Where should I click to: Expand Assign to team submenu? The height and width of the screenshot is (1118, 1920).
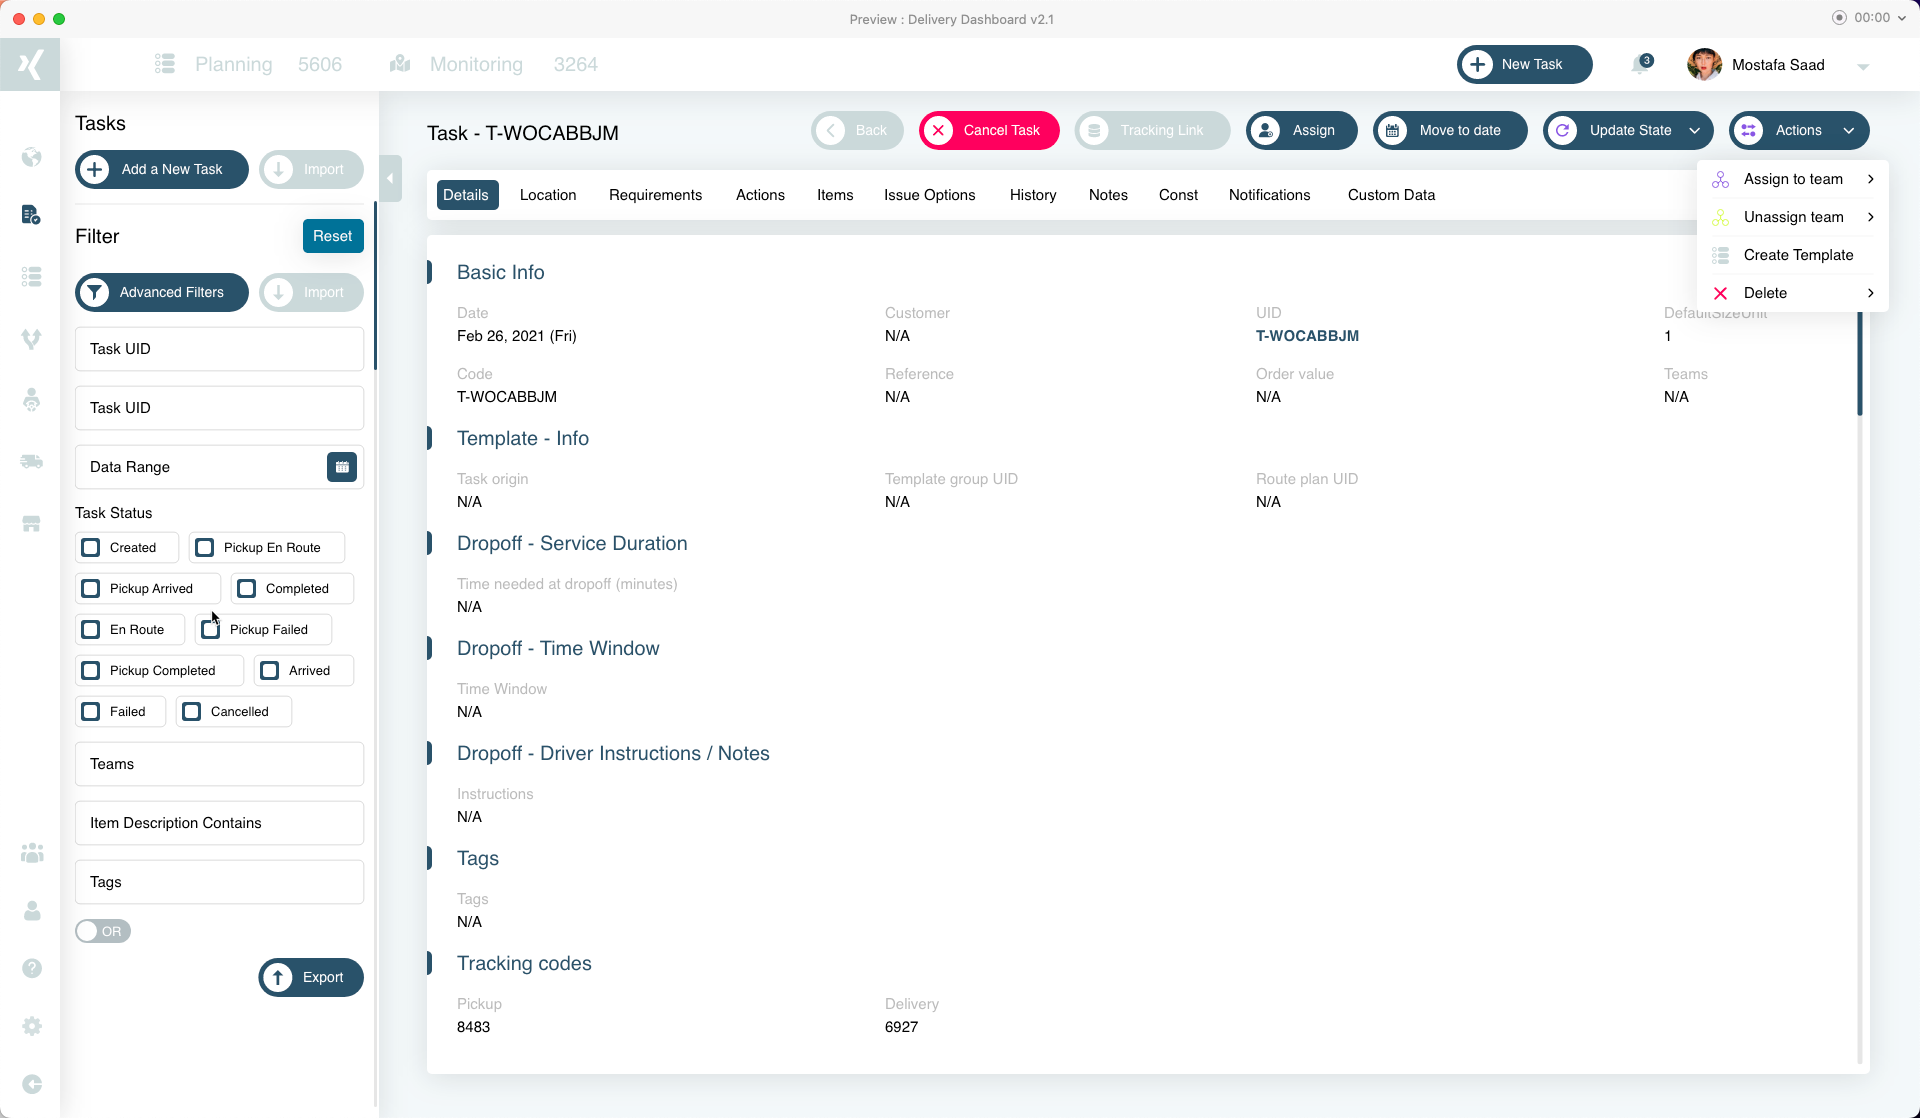click(x=1792, y=179)
